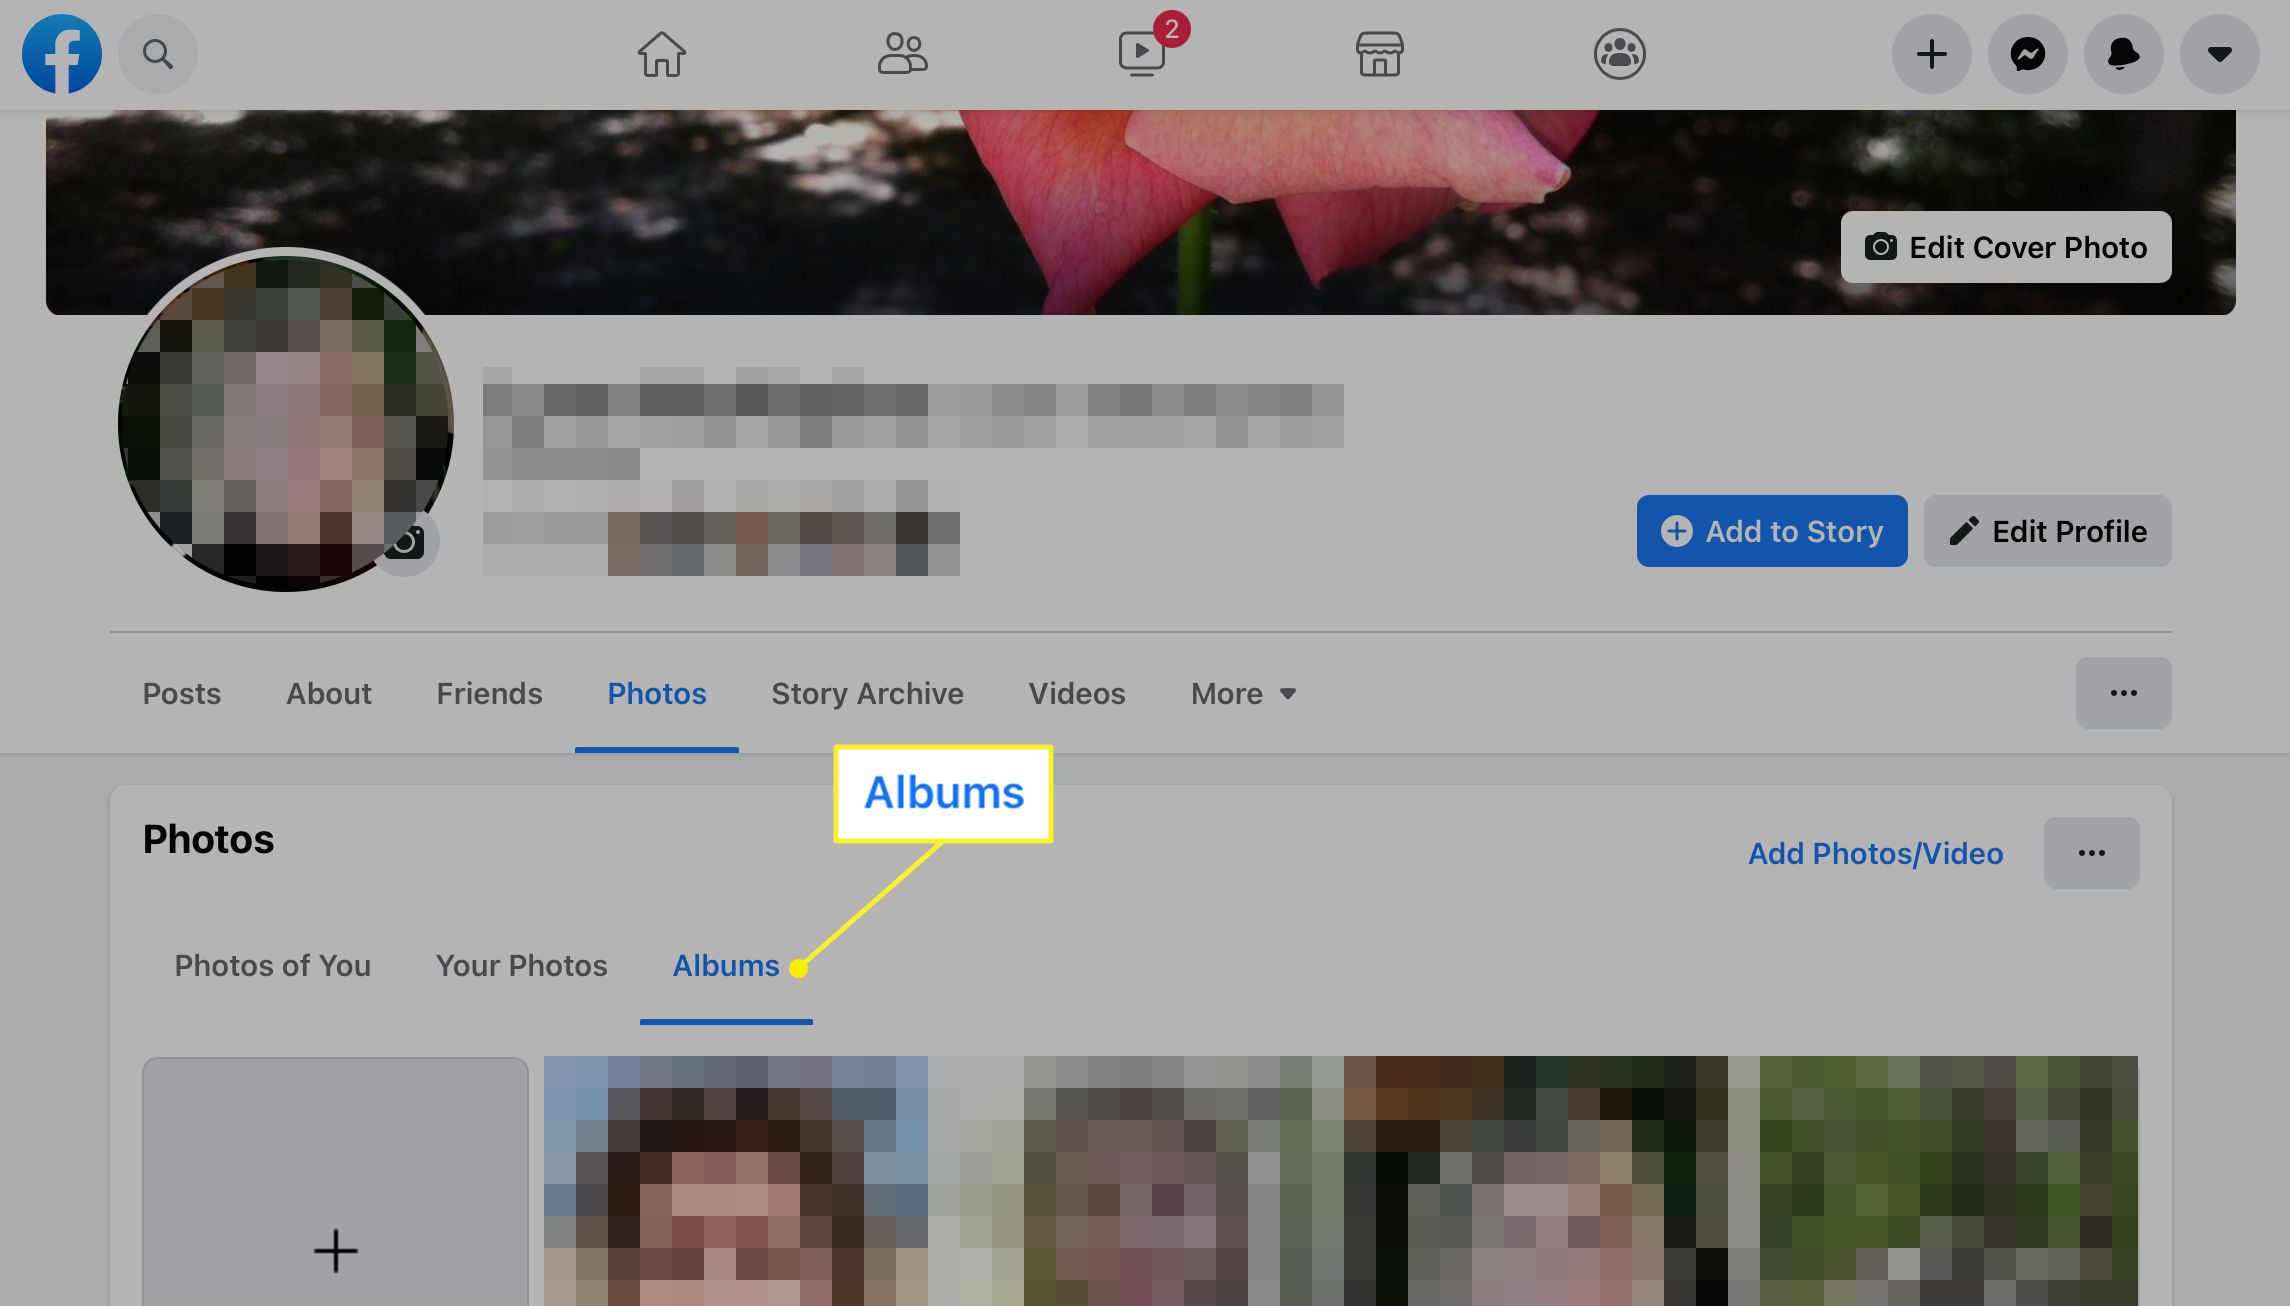
Task: Toggle the search icon bar
Action: [x=157, y=52]
